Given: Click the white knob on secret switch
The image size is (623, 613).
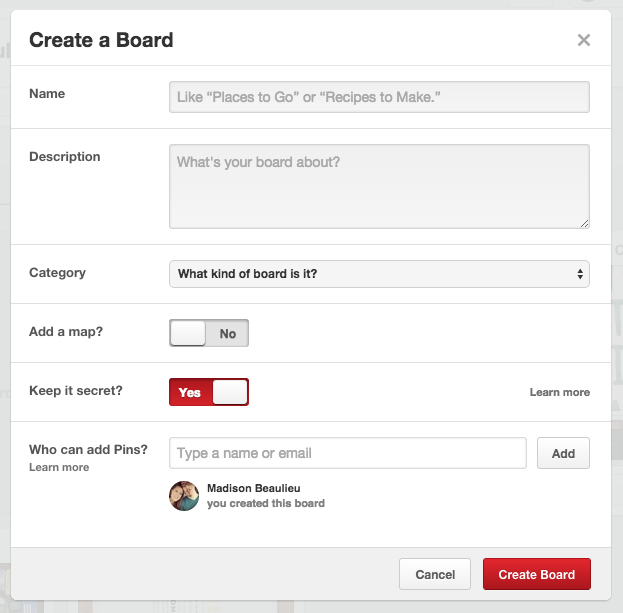Looking at the screenshot, I should point(230,392).
